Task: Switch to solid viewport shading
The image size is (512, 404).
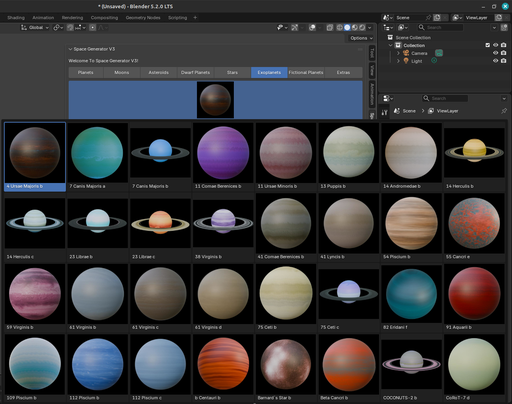Action: coord(347,28)
